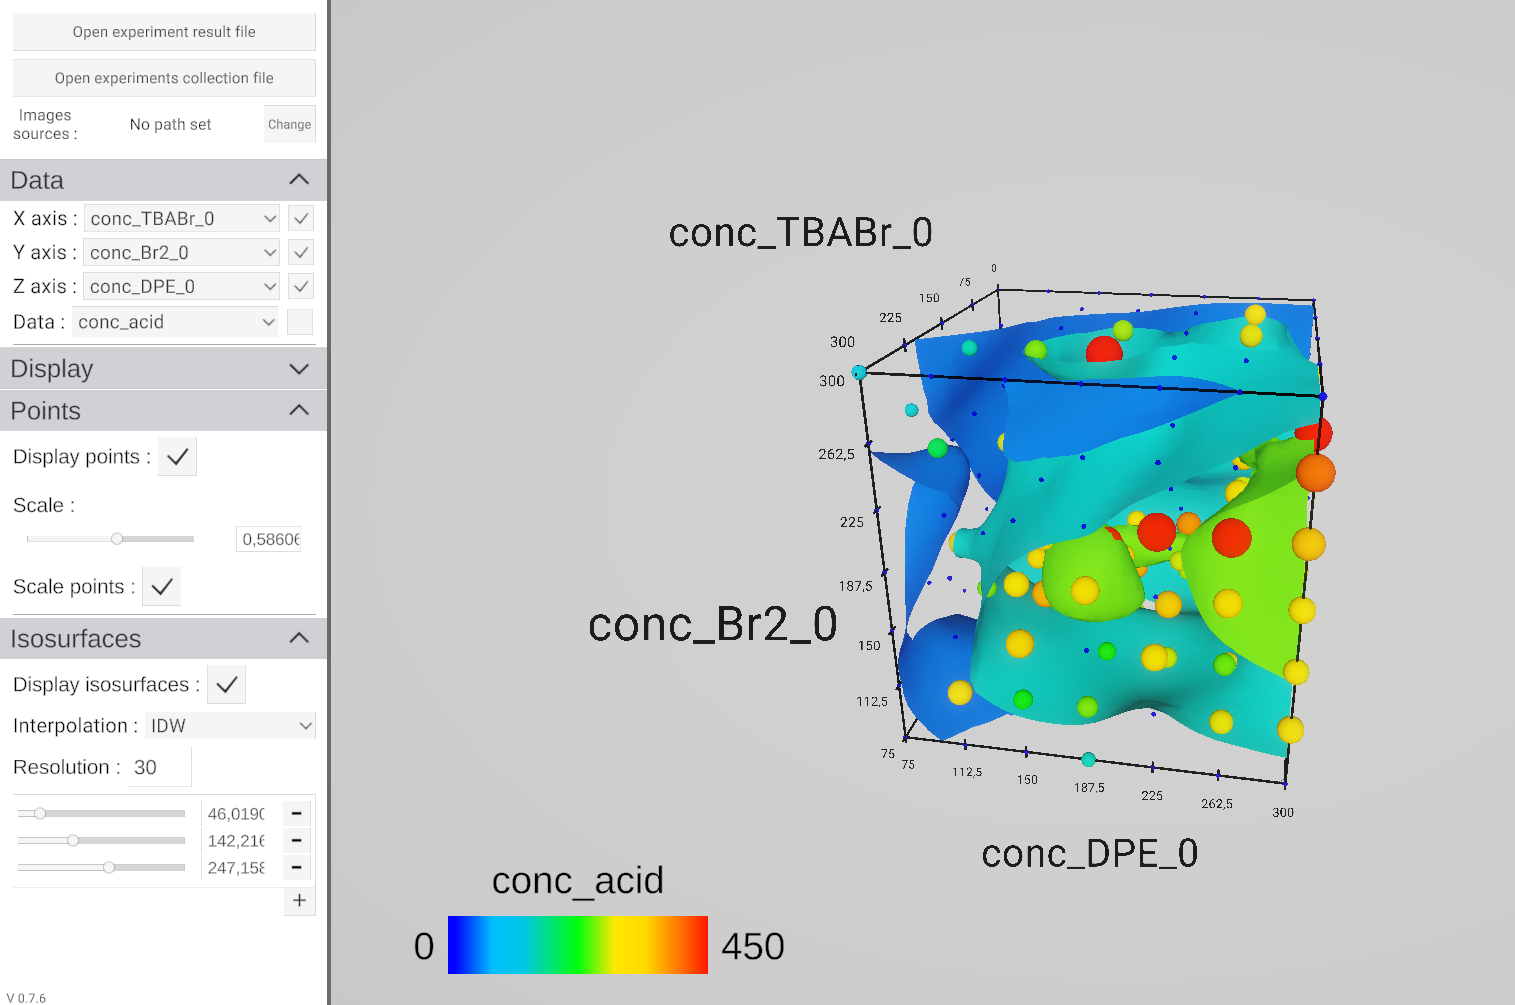Open the Data conc_acid dropdown
This screenshot has height=1005, width=1515.
175,322
